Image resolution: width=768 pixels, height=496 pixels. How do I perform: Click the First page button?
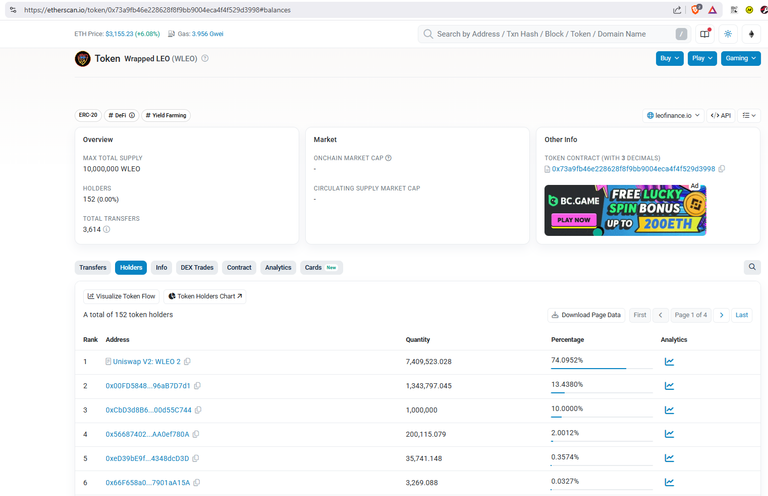pos(640,315)
